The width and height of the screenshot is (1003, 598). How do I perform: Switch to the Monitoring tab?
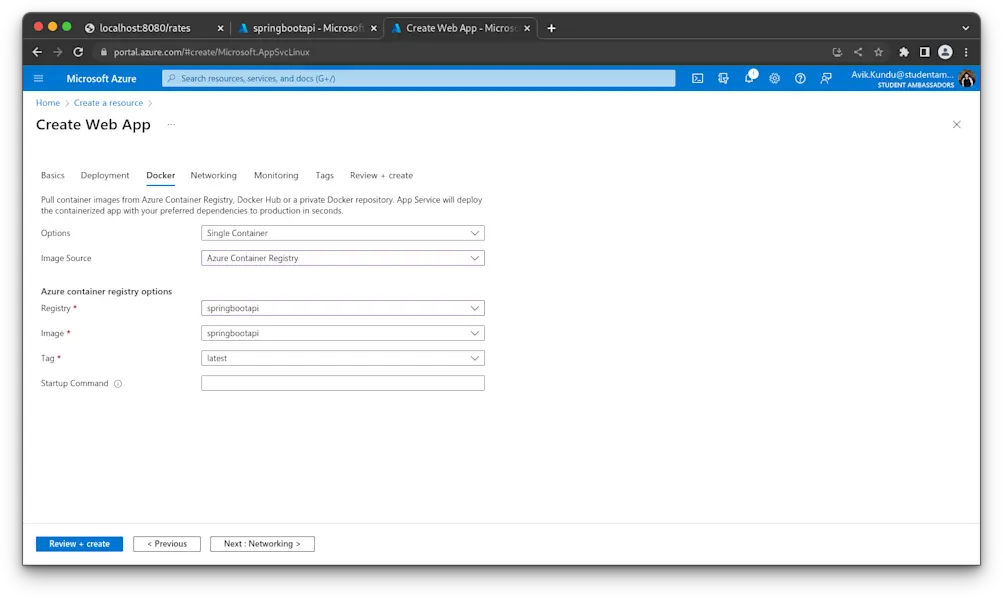click(x=276, y=175)
